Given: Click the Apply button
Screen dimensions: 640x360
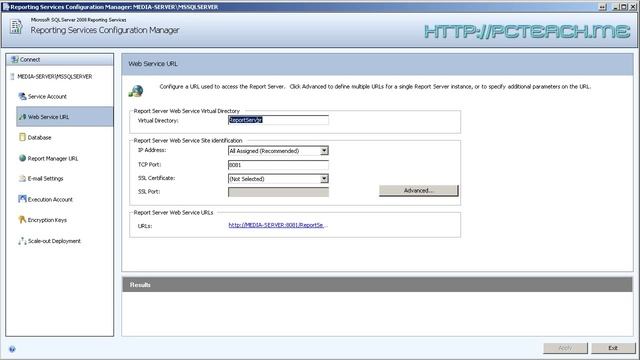Looking at the screenshot, I should click(x=565, y=348).
